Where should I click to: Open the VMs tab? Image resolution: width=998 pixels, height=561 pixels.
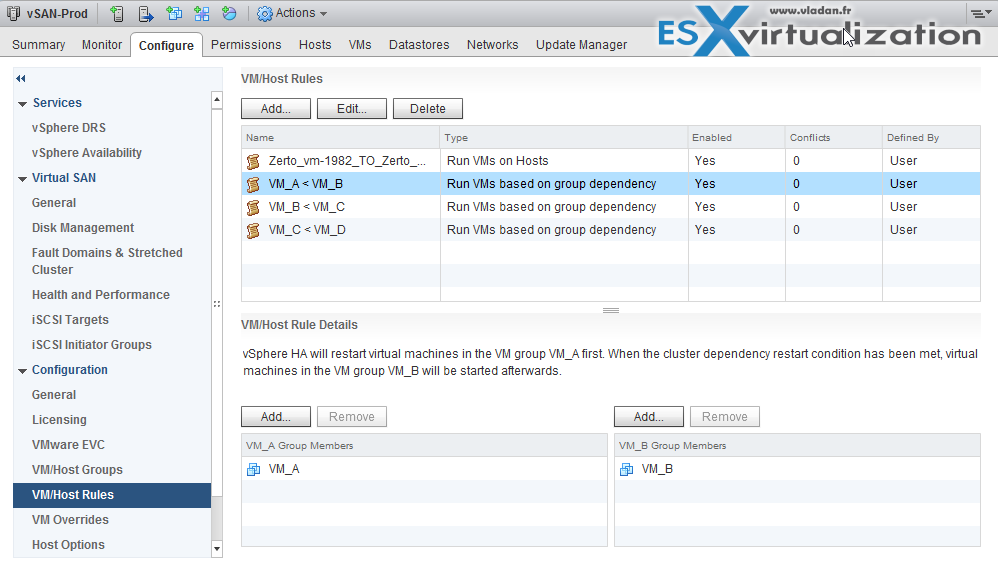point(360,45)
